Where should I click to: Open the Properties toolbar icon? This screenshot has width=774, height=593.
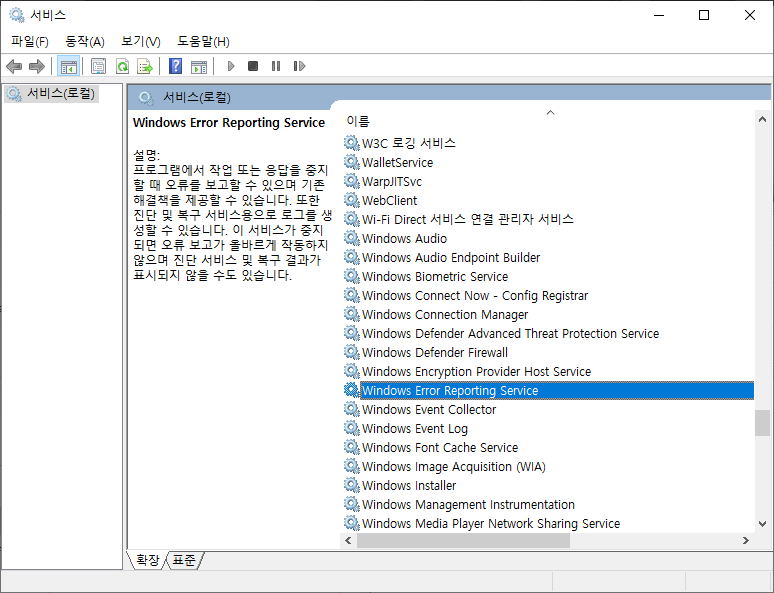coord(99,66)
